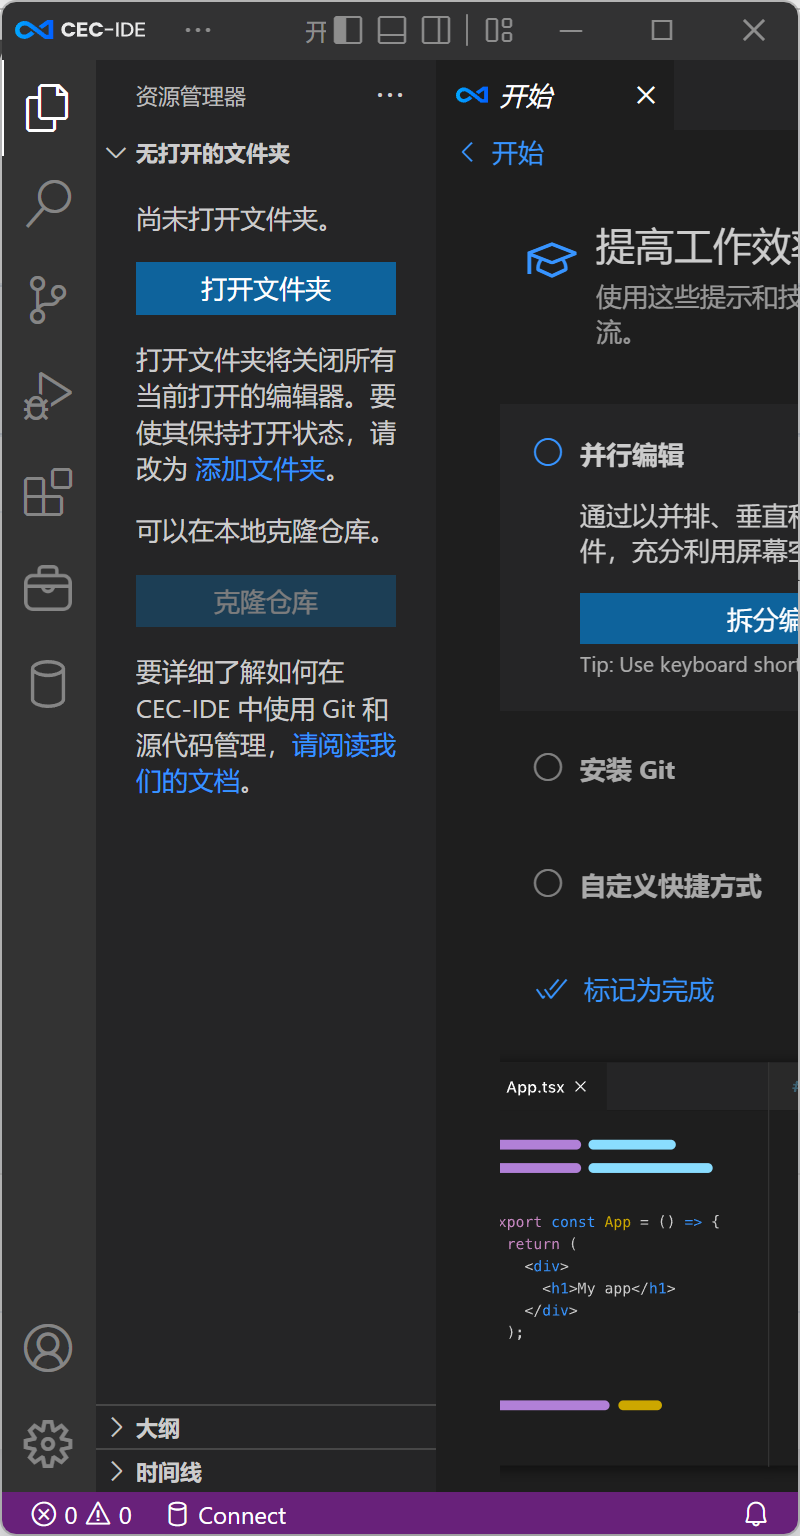800x1536 pixels.
Task: Open the Extensions view
Action: coord(48,492)
